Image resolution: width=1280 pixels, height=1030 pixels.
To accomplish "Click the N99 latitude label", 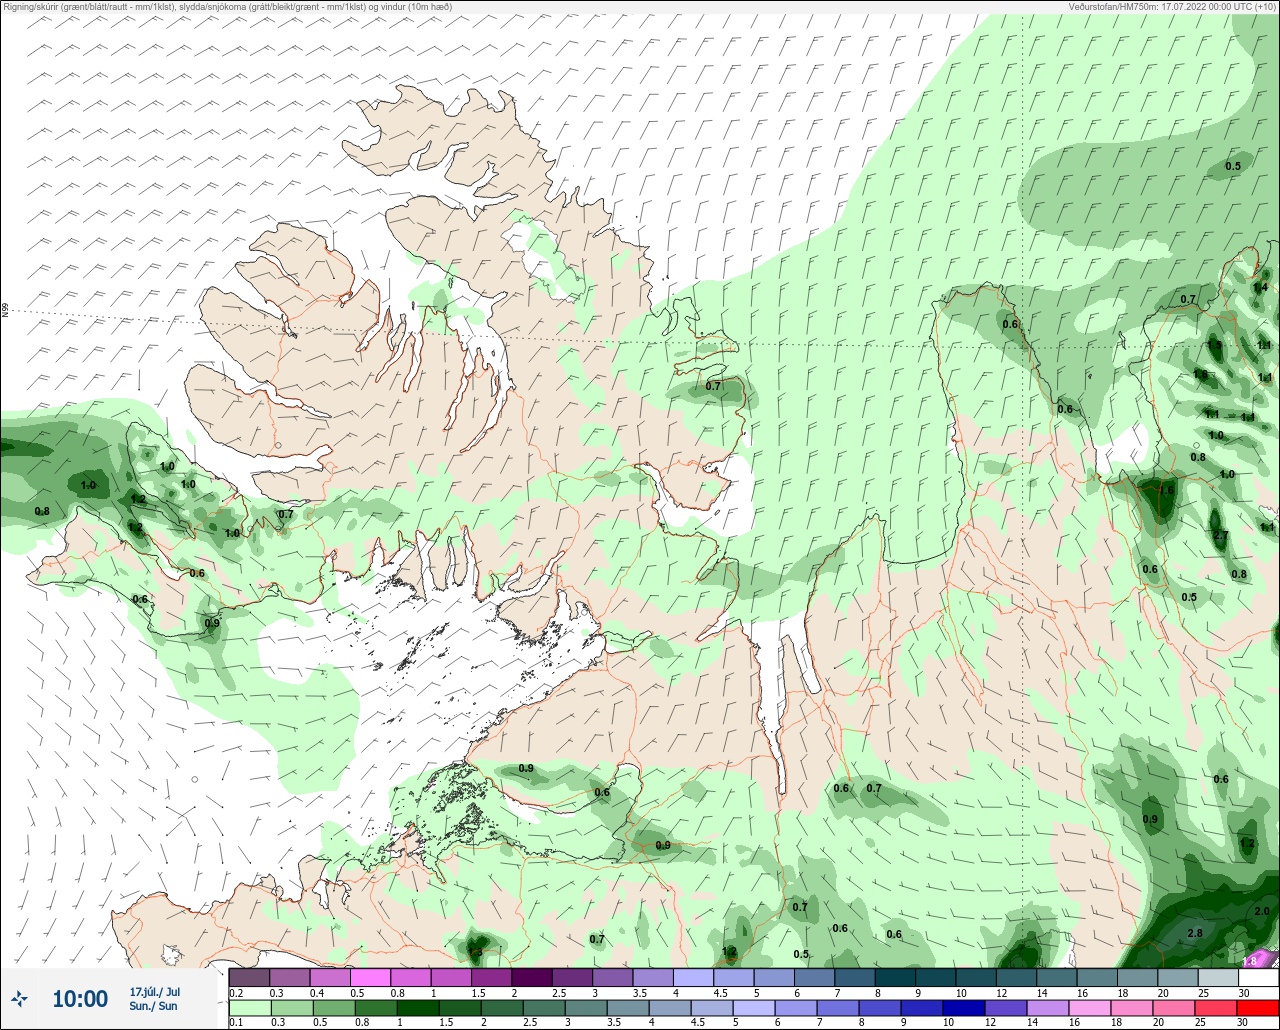I will (x=5, y=311).
